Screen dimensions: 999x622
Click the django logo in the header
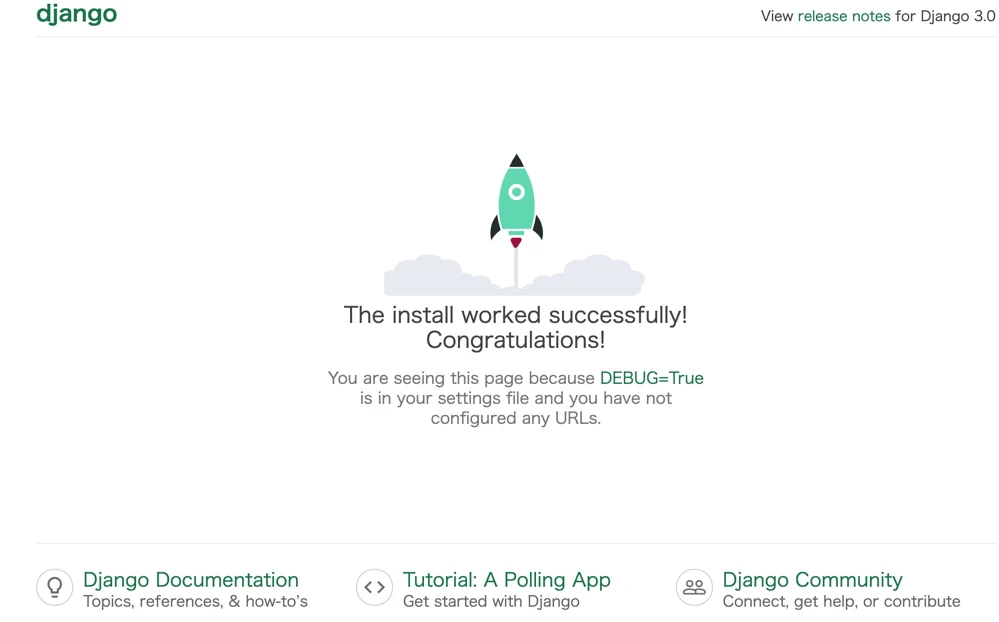(x=76, y=14)
